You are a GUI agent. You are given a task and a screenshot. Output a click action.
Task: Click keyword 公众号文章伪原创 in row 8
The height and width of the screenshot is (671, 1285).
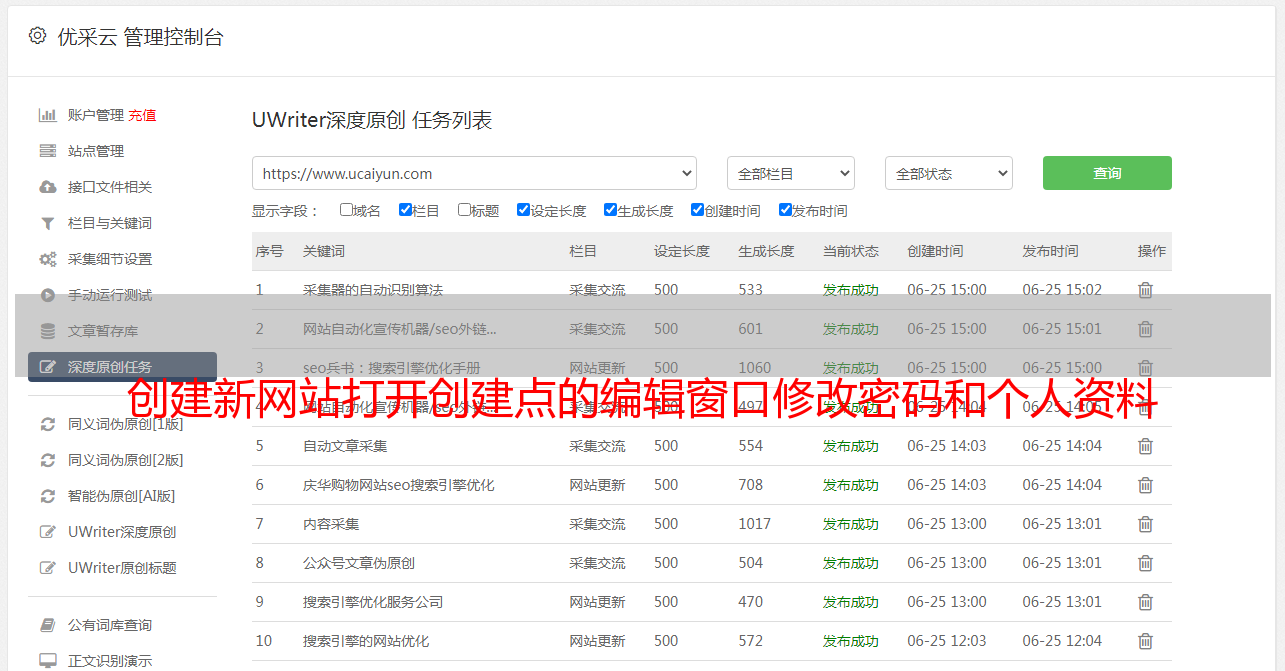[359, 563]
